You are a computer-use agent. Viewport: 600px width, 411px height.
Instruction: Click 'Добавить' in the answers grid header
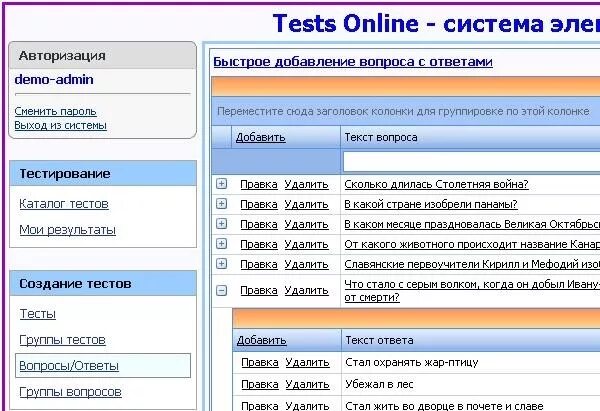[x=261, y=340]
